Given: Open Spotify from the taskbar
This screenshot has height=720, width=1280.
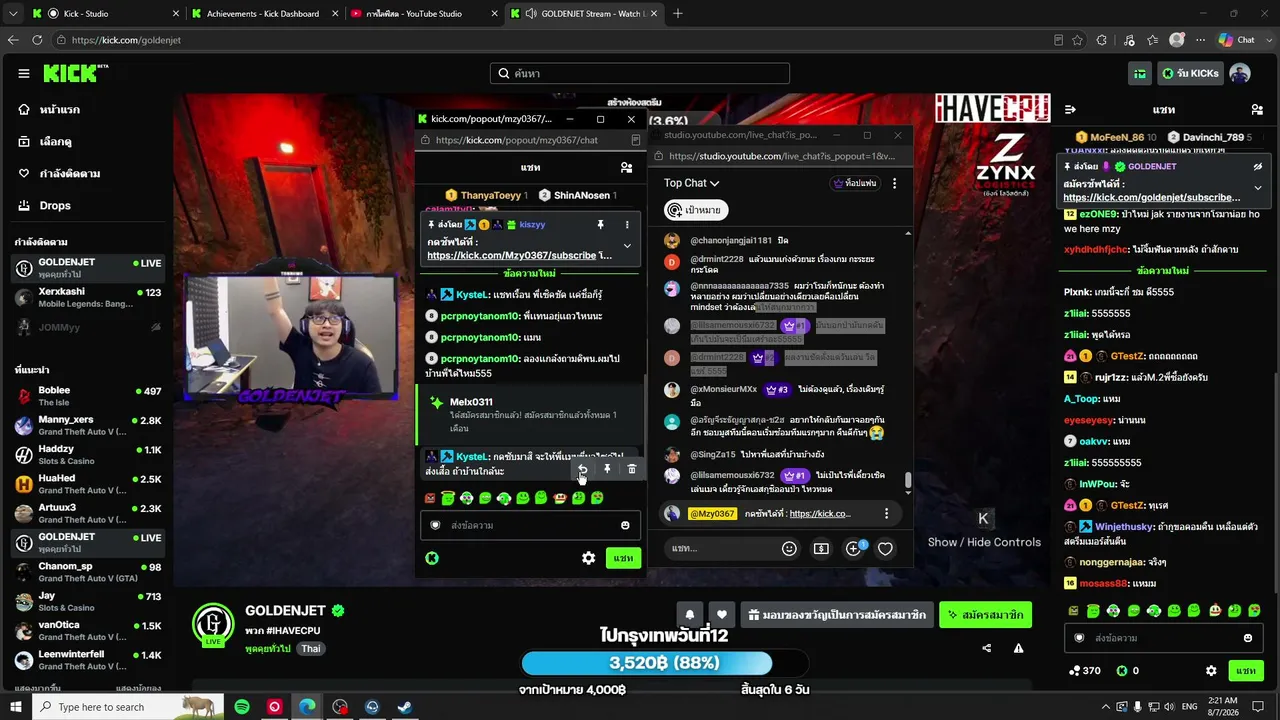Looking at the screenshot, I should click(242, 707).
